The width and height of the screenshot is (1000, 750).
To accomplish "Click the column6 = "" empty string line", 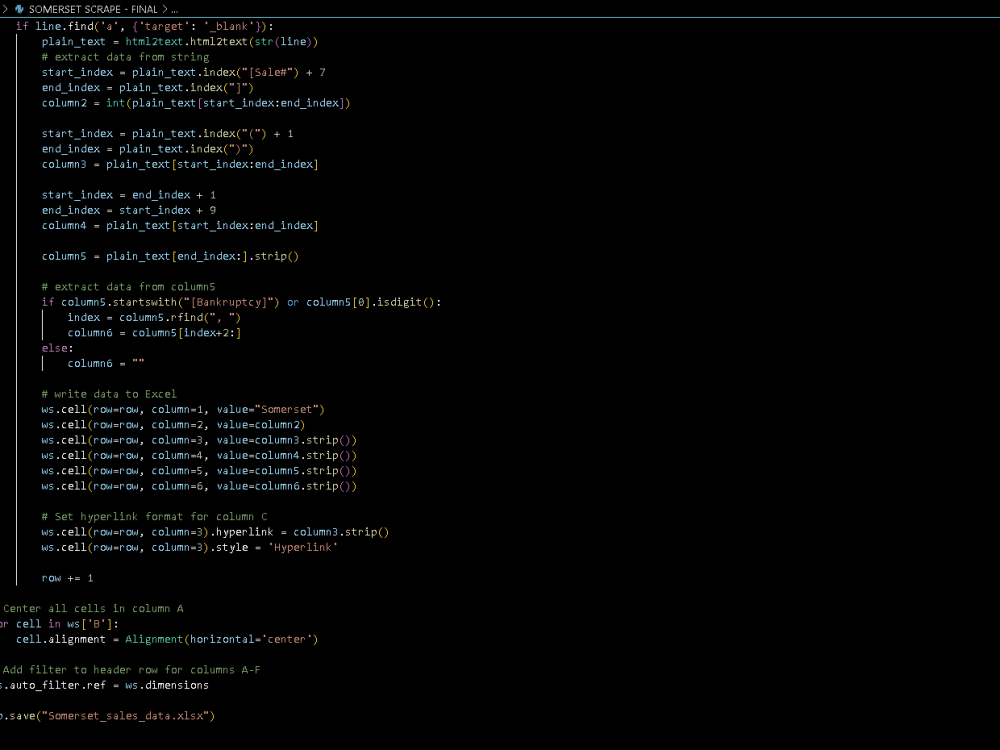I will coord(106,363).
